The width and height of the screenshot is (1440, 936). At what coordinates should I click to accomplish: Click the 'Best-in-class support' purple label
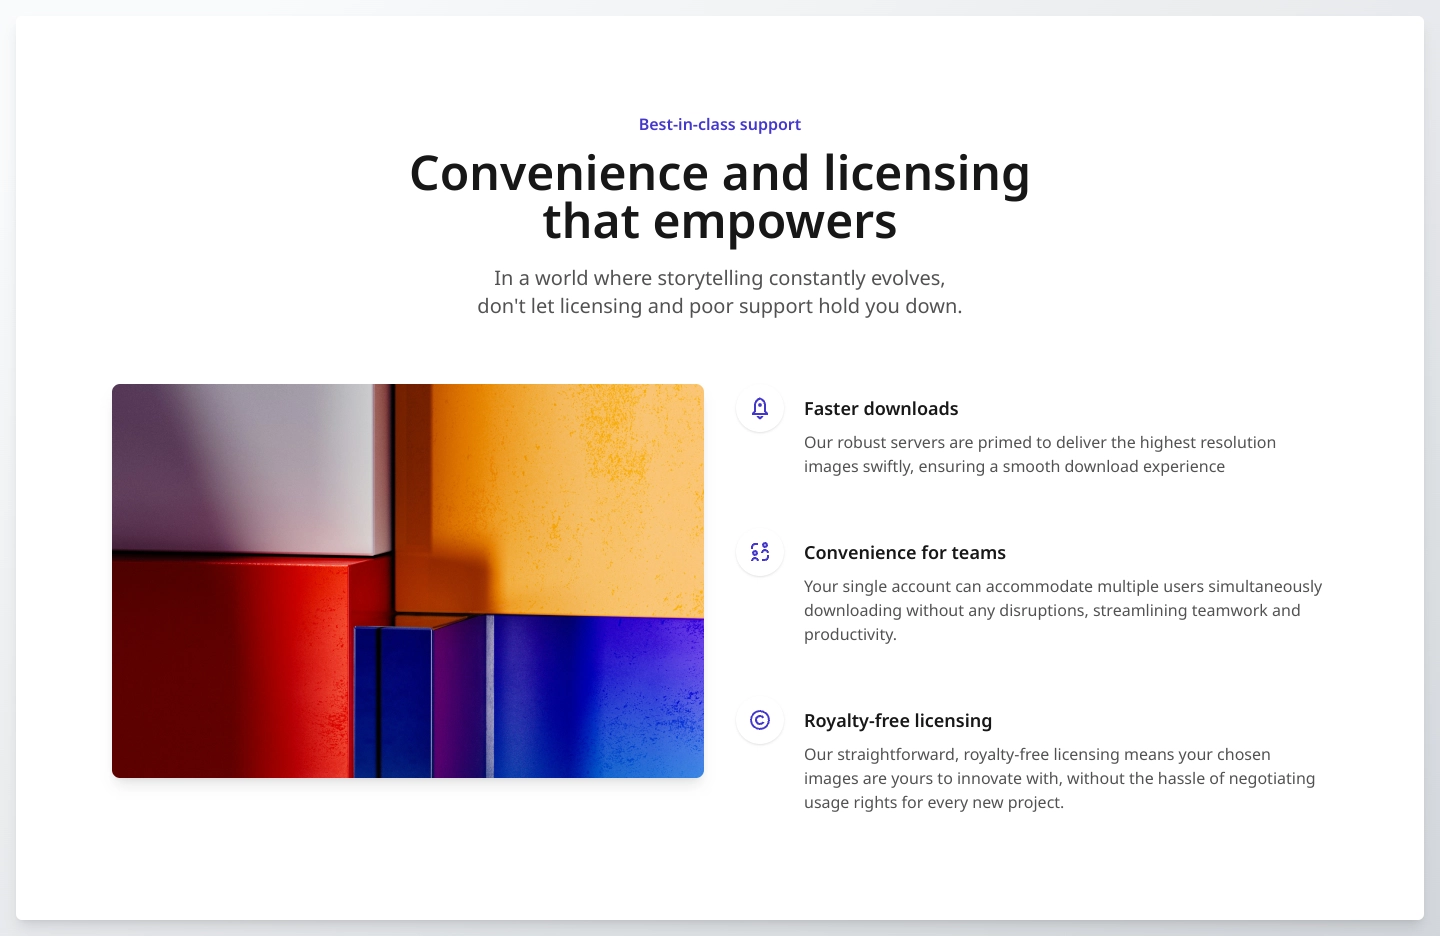719,124
